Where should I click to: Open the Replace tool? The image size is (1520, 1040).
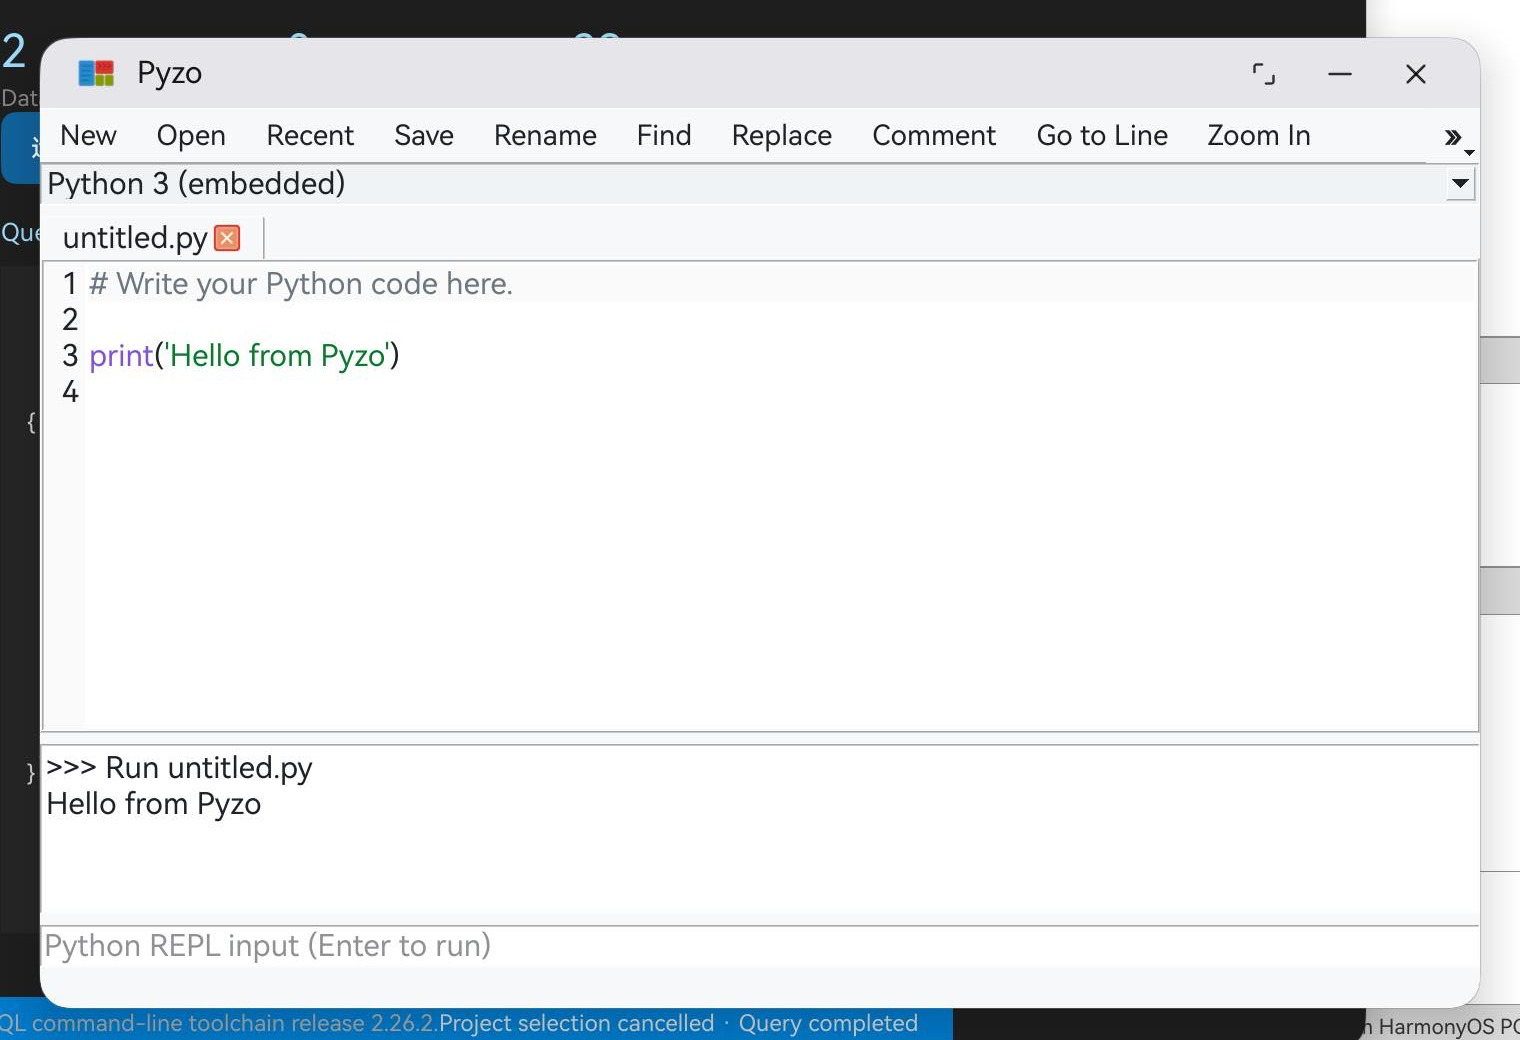tap(782, 135)
